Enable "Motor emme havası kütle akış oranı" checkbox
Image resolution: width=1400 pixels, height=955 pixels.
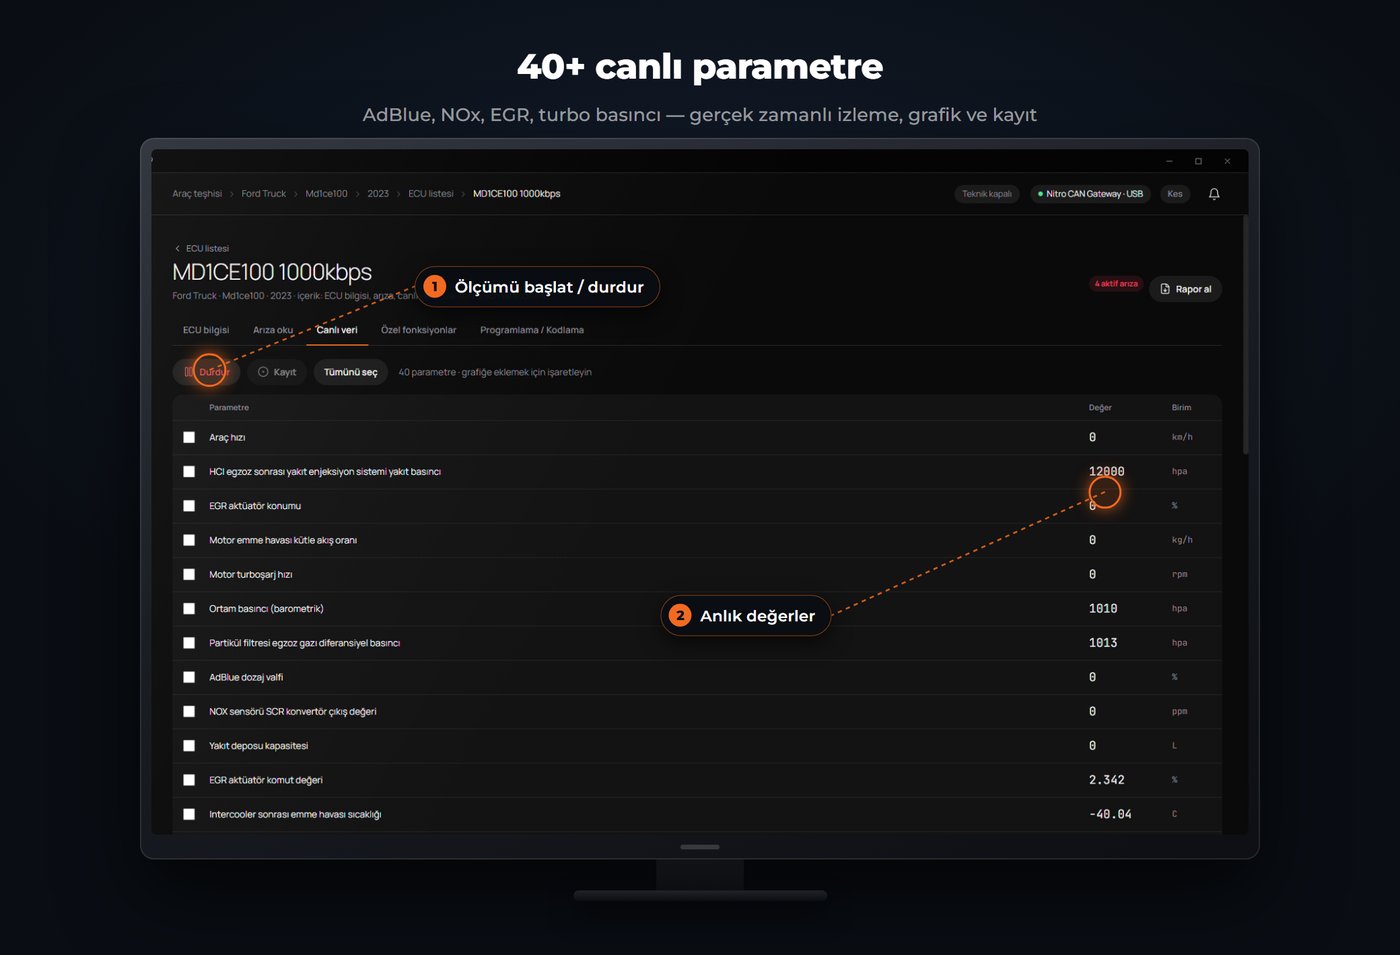point(189,540)
